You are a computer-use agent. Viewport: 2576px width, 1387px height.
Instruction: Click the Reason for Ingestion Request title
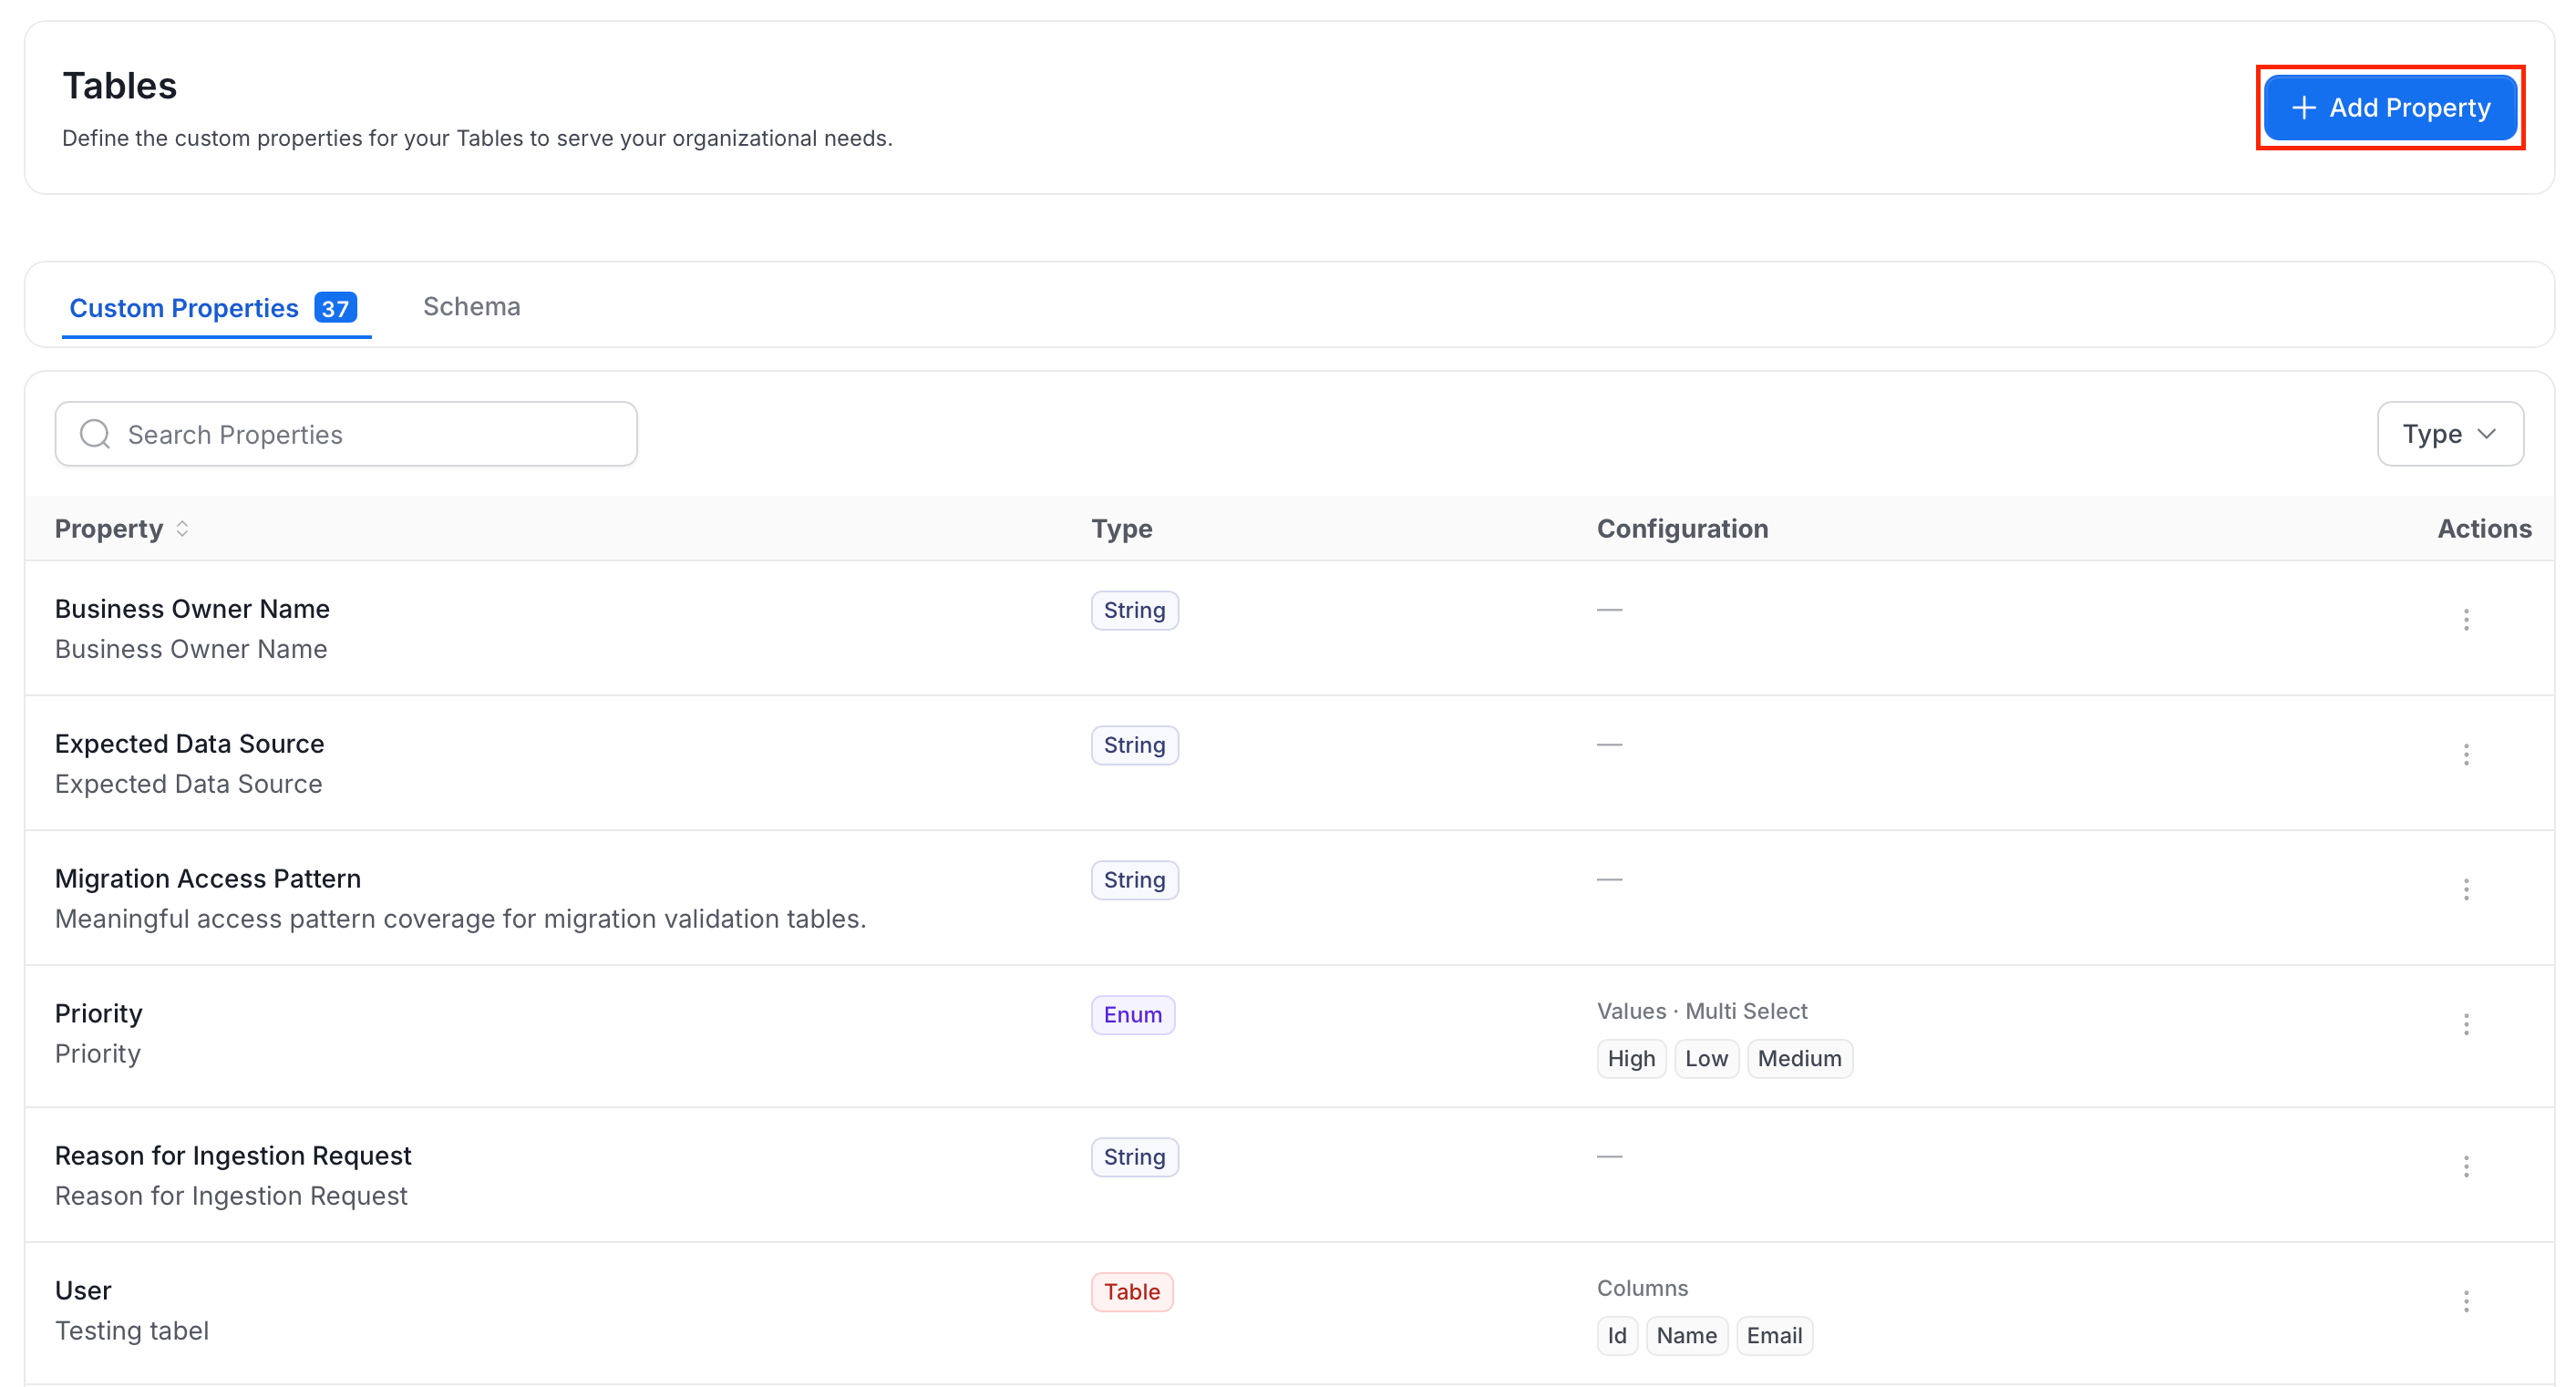coord(233,1156)
